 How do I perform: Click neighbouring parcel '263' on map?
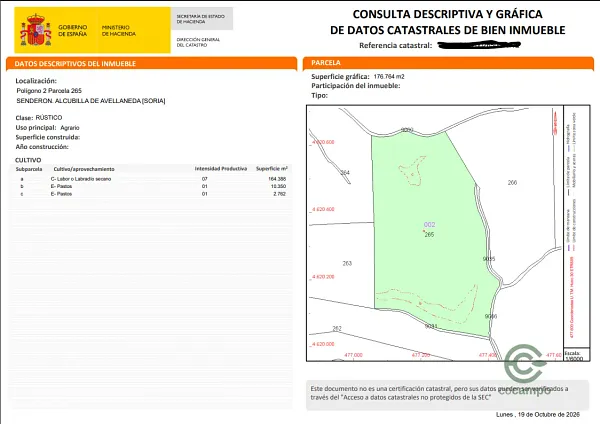point(347,263)
